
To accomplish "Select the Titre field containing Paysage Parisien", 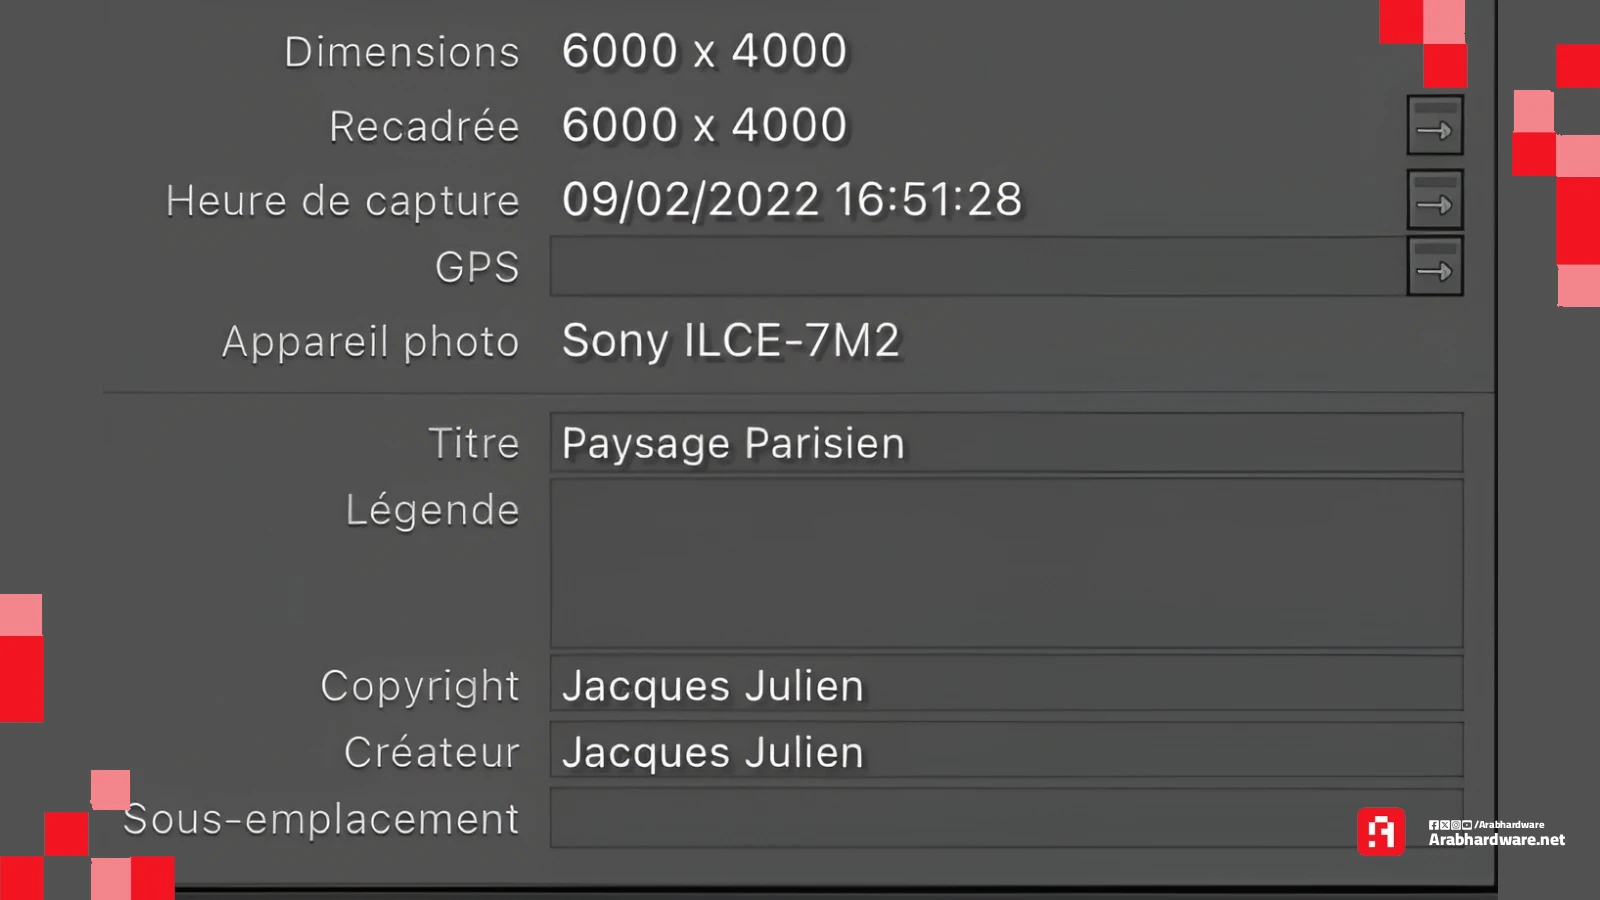I will (x=1005, y=443).
